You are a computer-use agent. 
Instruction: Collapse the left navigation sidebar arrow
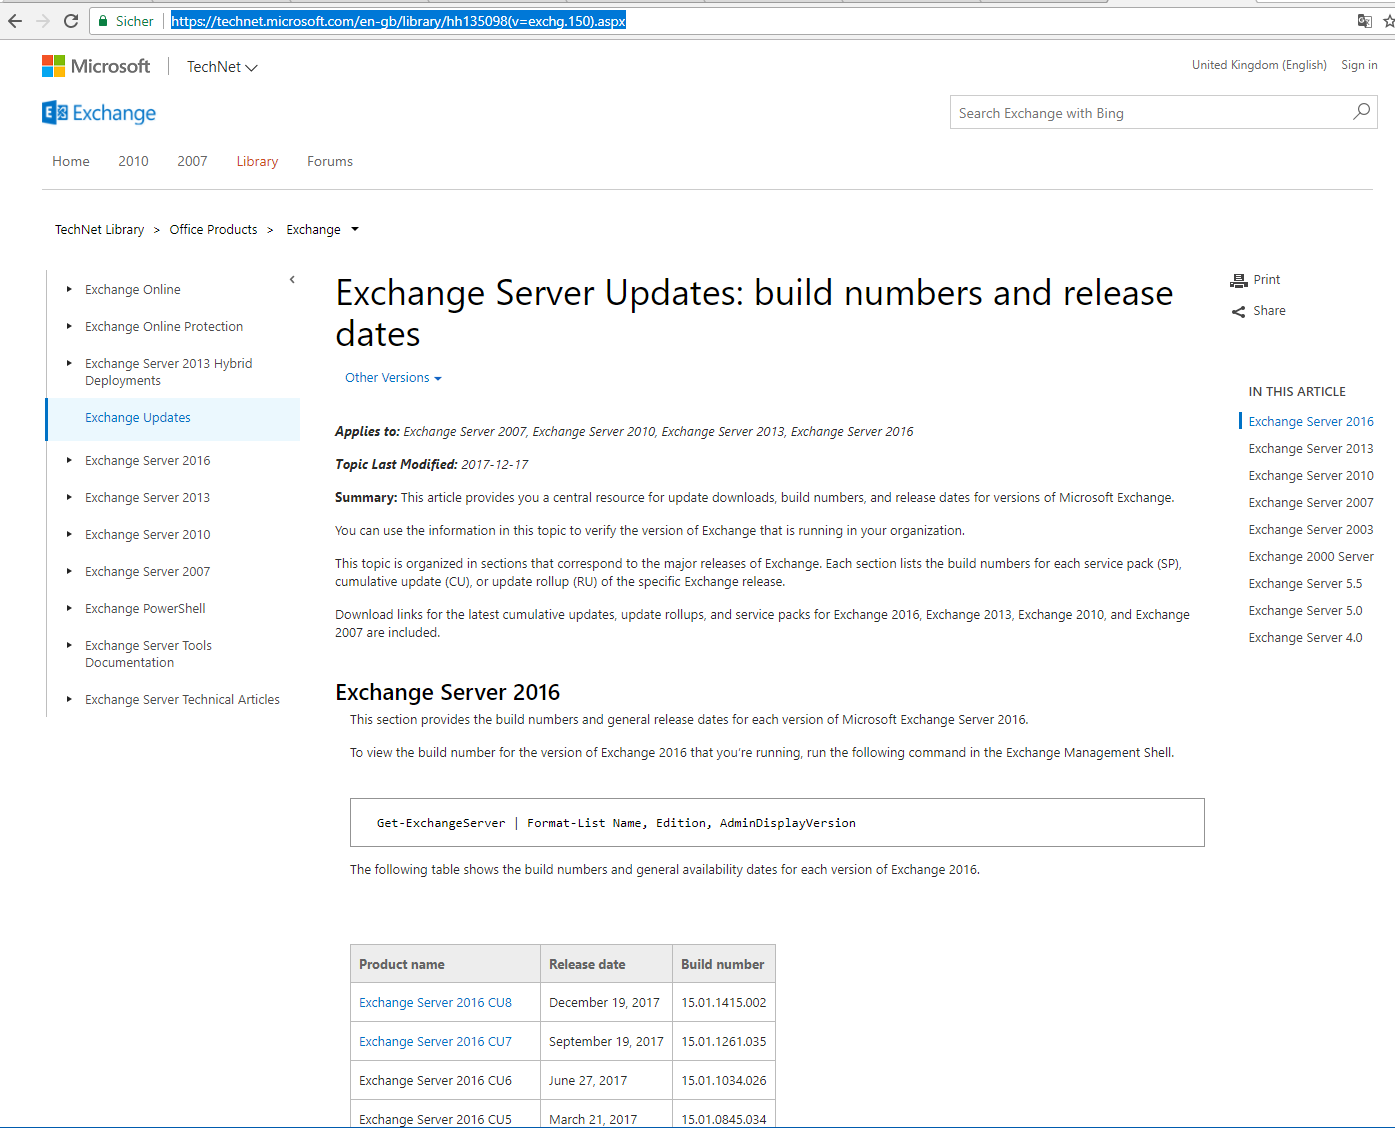[x=292, y=280]
